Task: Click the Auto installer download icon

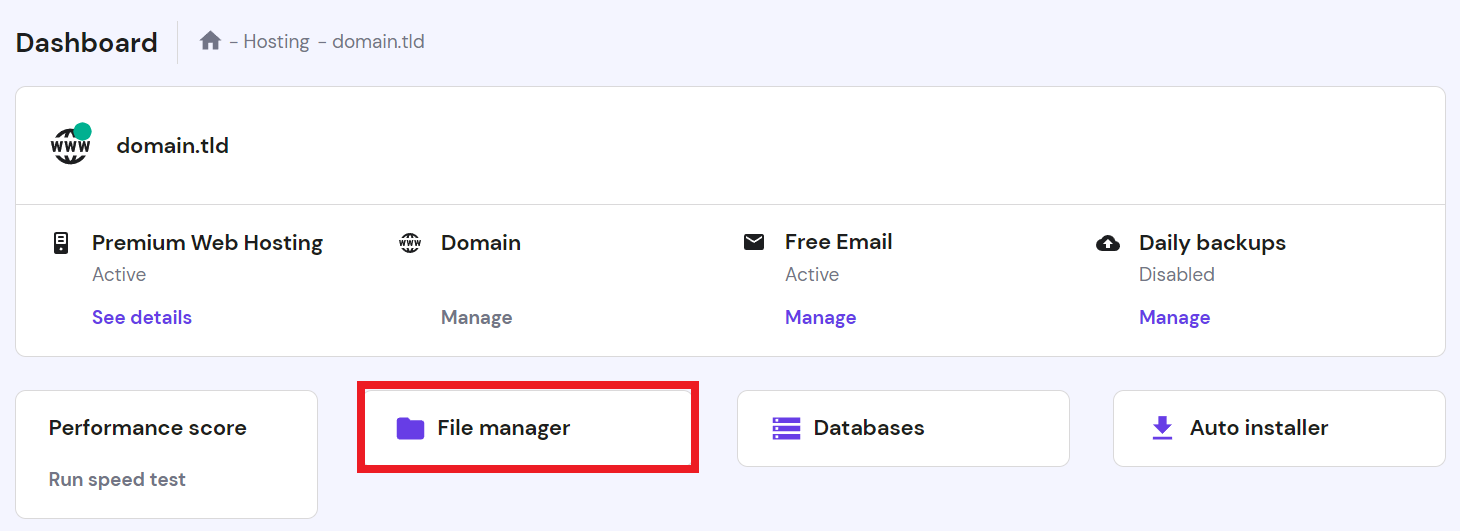Action: [x=1162, y=428]
